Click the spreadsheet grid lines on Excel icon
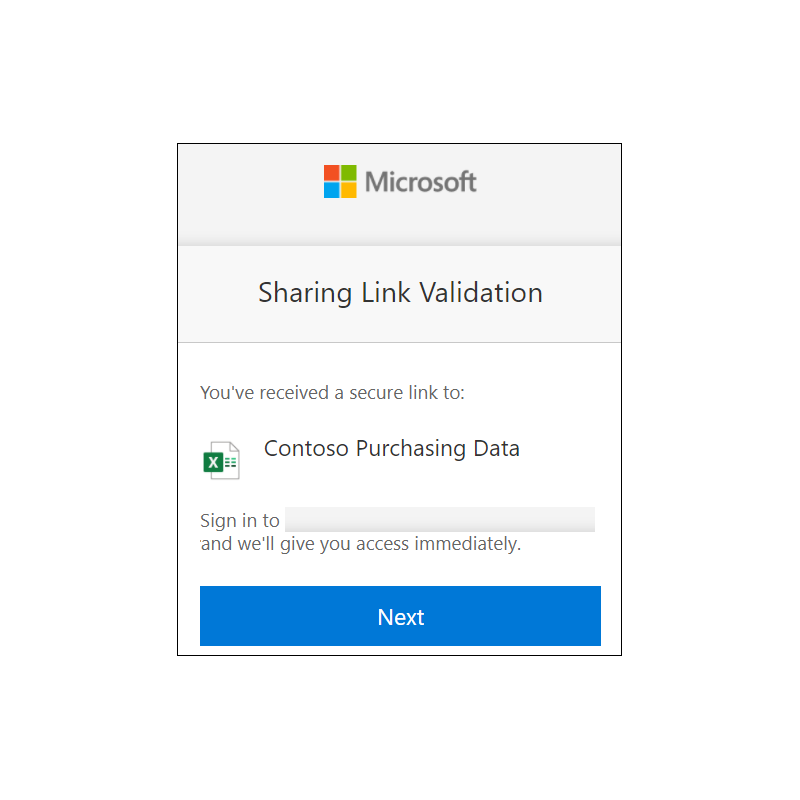Screen dimensions: 800x800 pos(231,463)
